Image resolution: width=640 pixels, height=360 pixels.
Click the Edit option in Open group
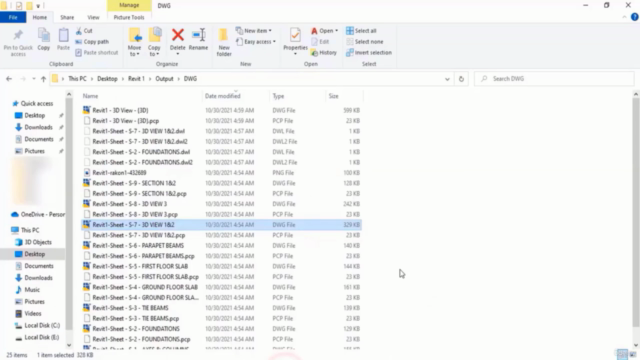[x=320, y=42]
